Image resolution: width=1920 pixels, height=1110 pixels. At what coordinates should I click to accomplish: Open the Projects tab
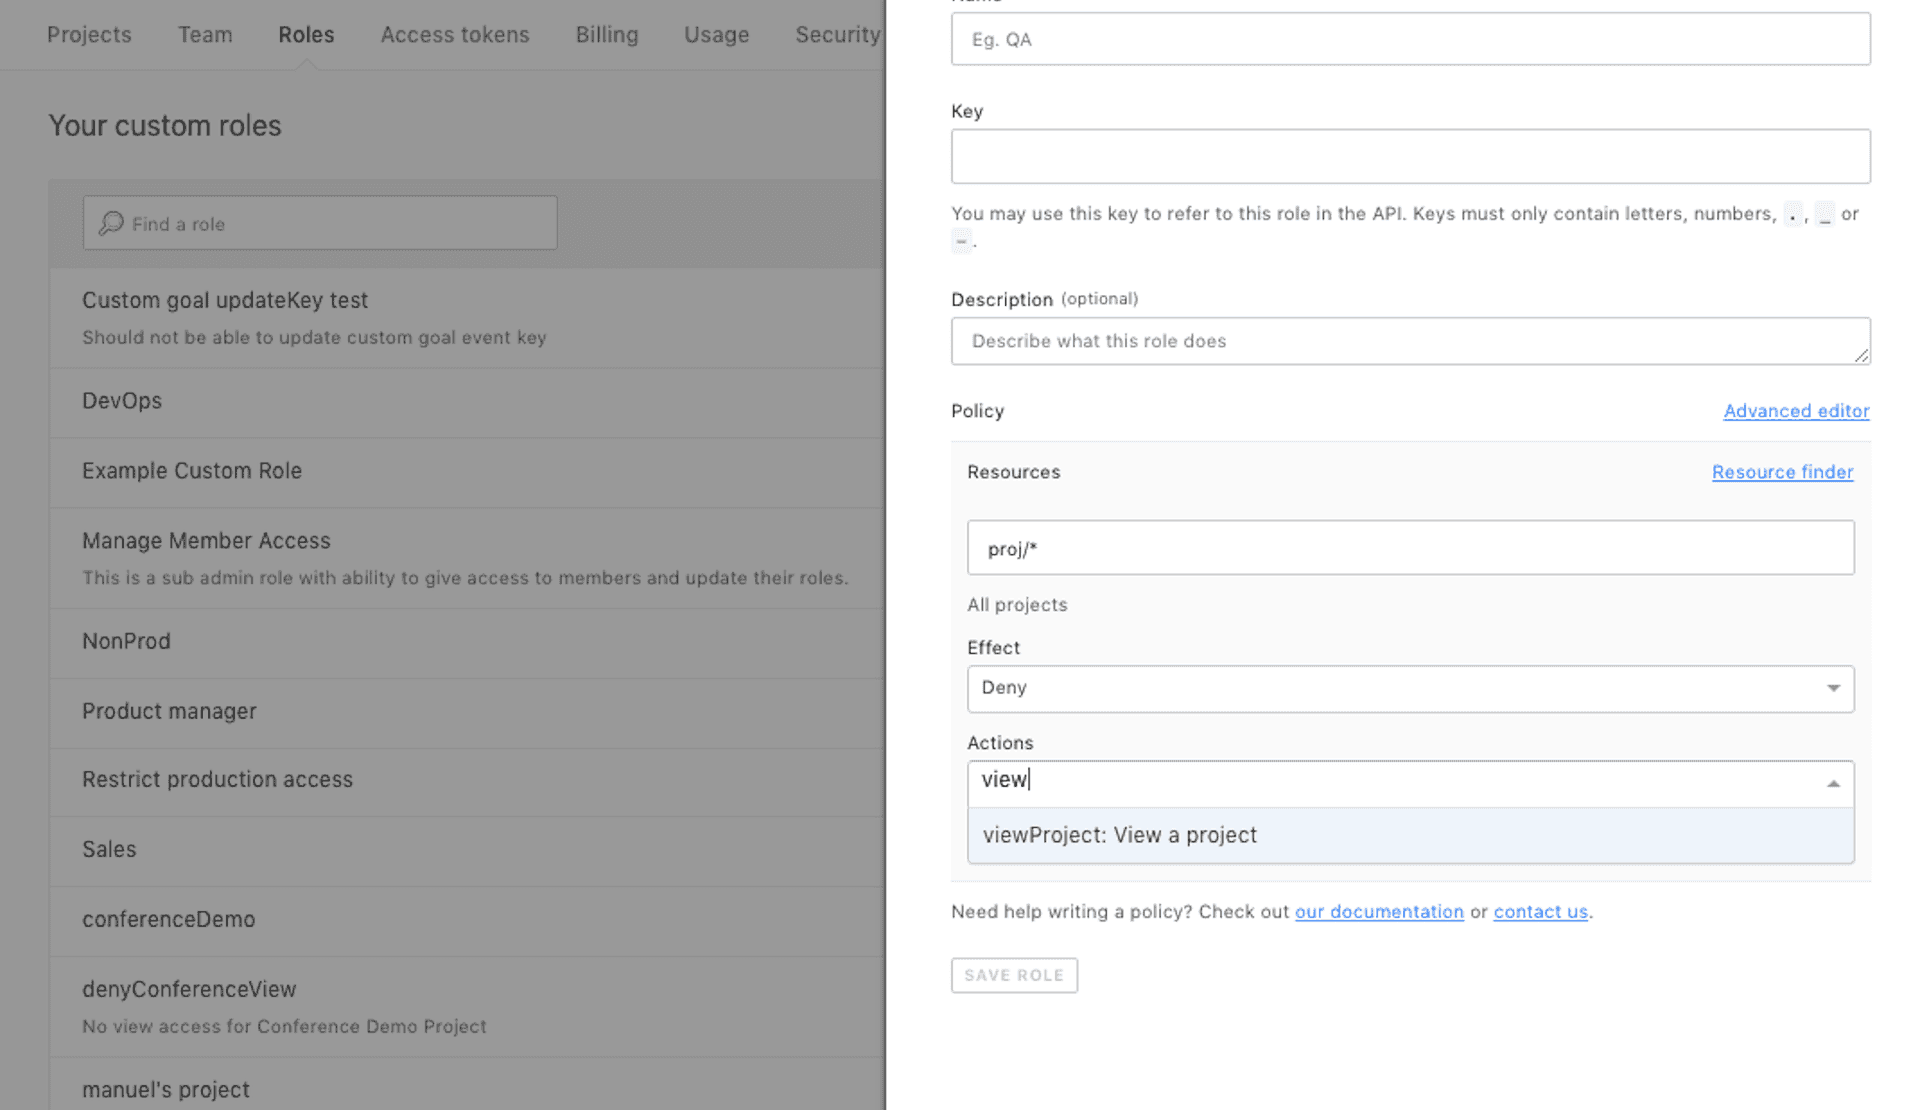click(x=89, y=35)
